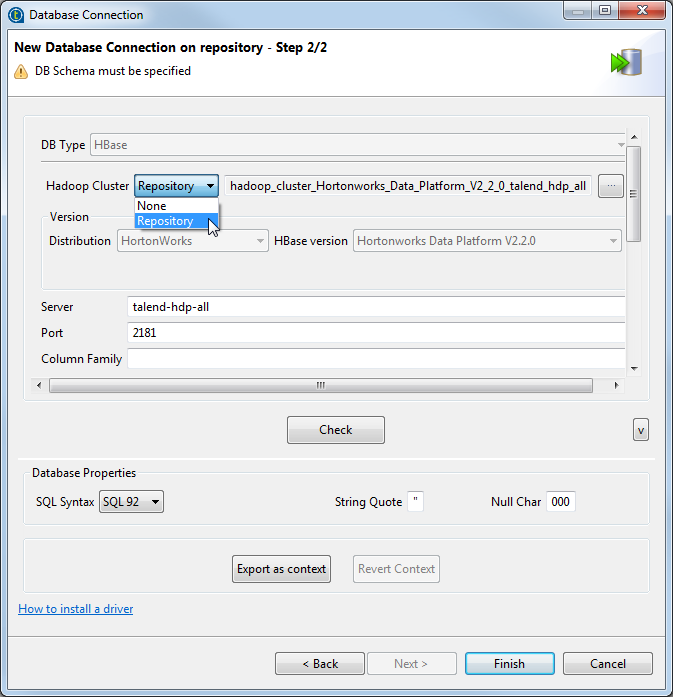Click the hadoop cluster name field
The height and width of the screenshot is (697, 673).
pos(408,186)
